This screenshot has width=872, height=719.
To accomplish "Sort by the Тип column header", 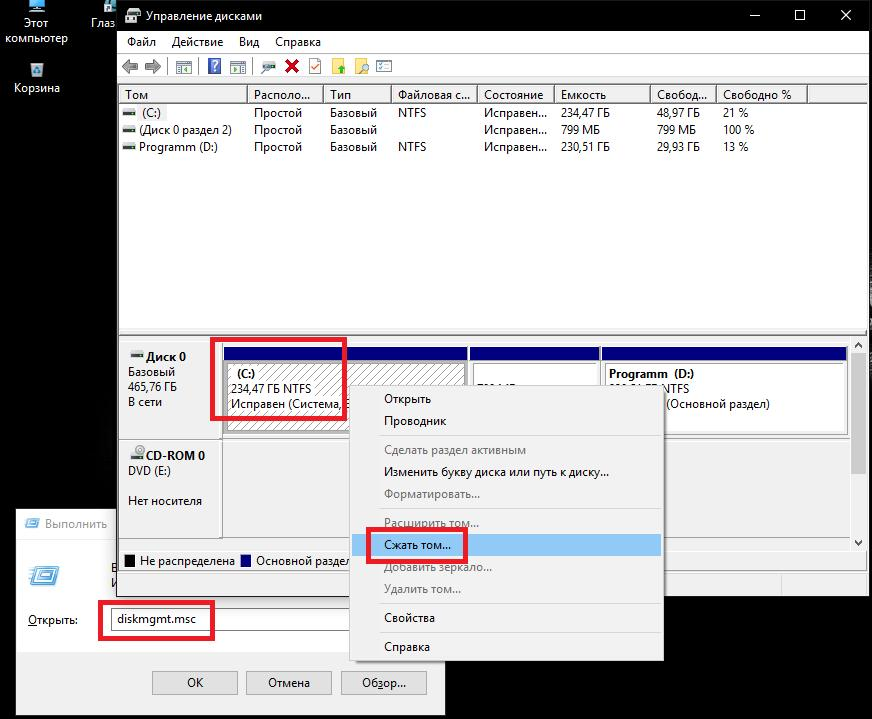I will (x=357, y=95).
